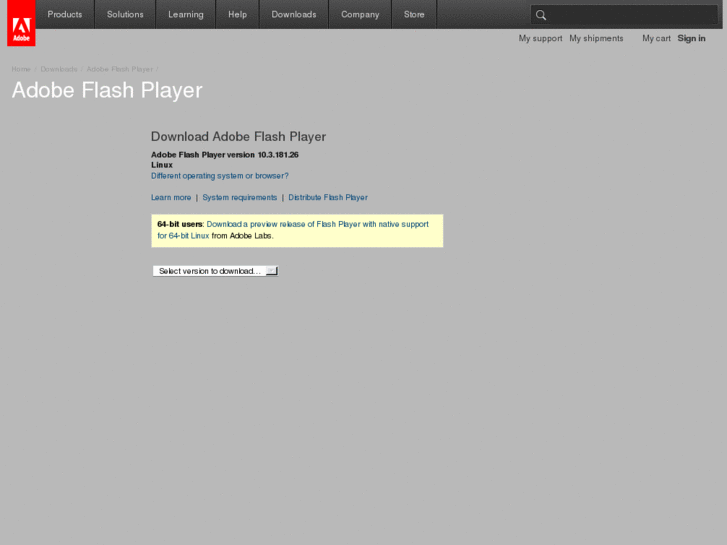Image resolution: width=727 pixels, height=545 pixels.
Task: Open the Learn more link
Action: (x=171, y=198)
